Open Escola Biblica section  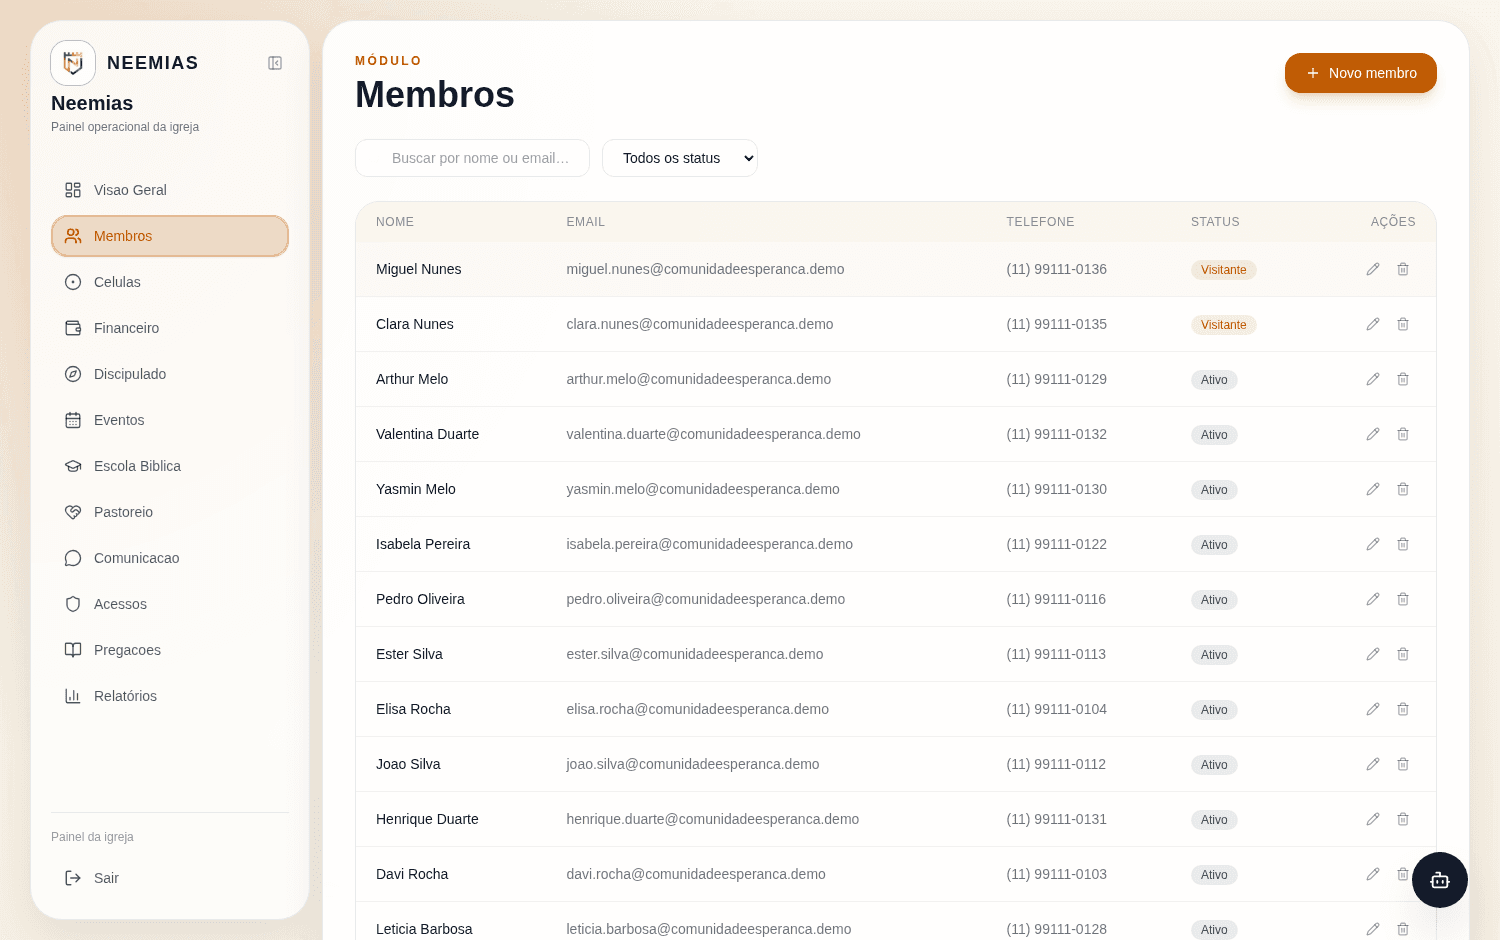tap(170, 466)
